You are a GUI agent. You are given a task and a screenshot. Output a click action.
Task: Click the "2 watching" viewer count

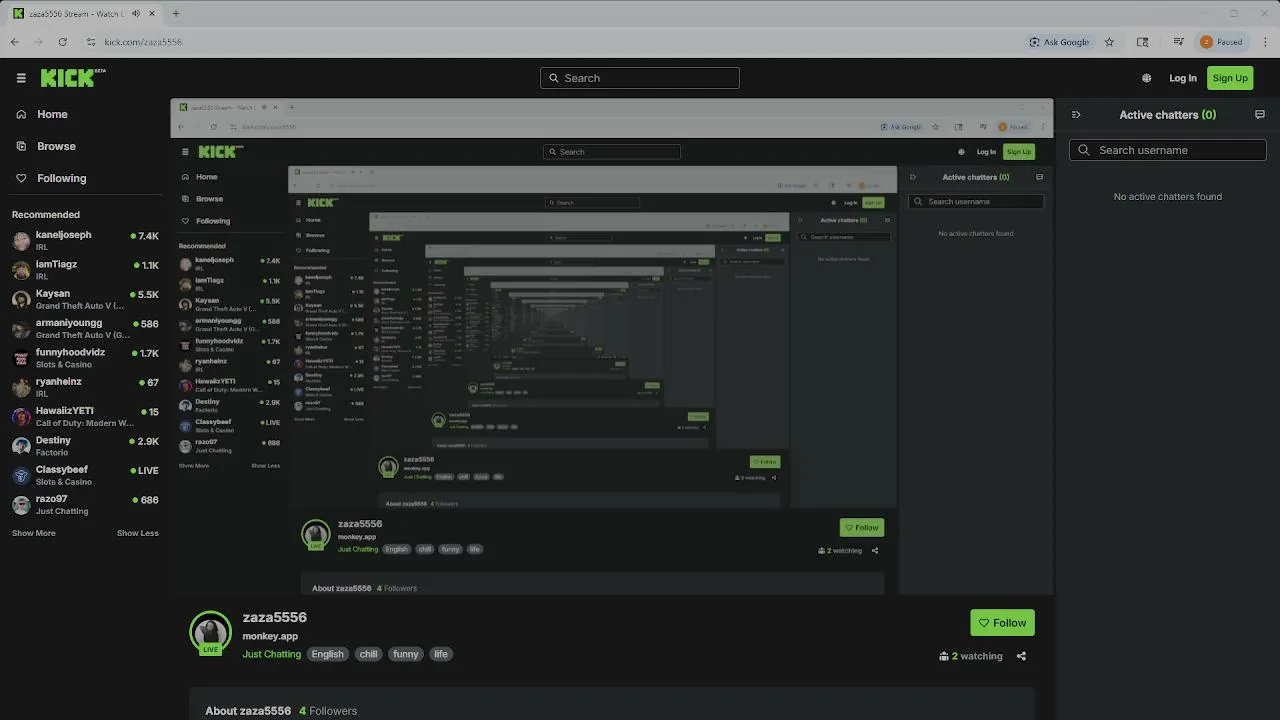pos(971,656)
